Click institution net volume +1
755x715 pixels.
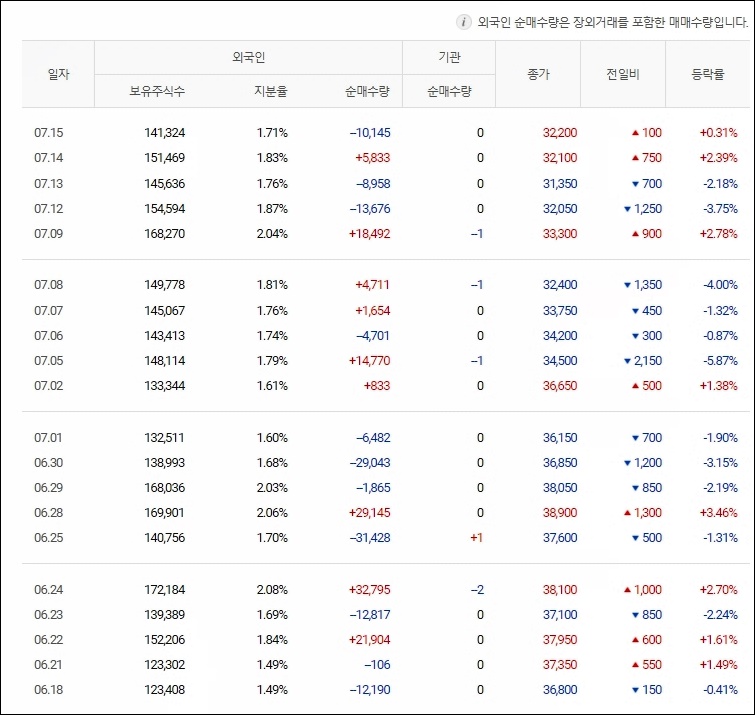477,538
